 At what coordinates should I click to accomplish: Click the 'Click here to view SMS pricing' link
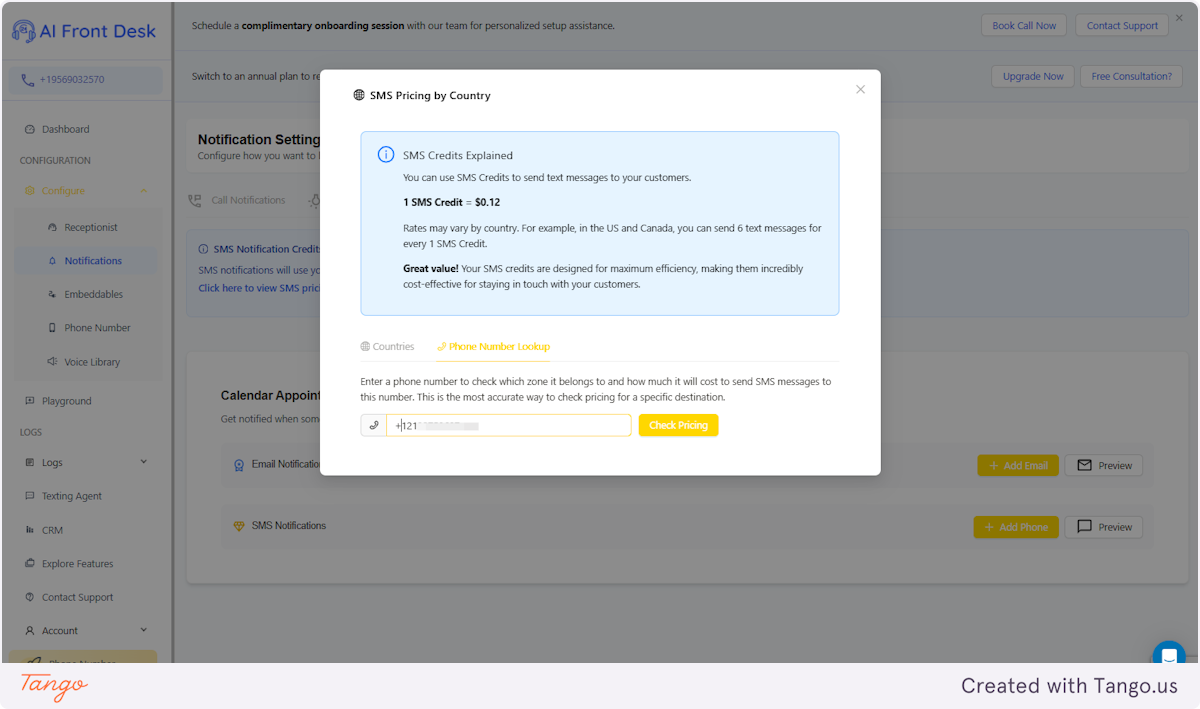pos(259,288)
